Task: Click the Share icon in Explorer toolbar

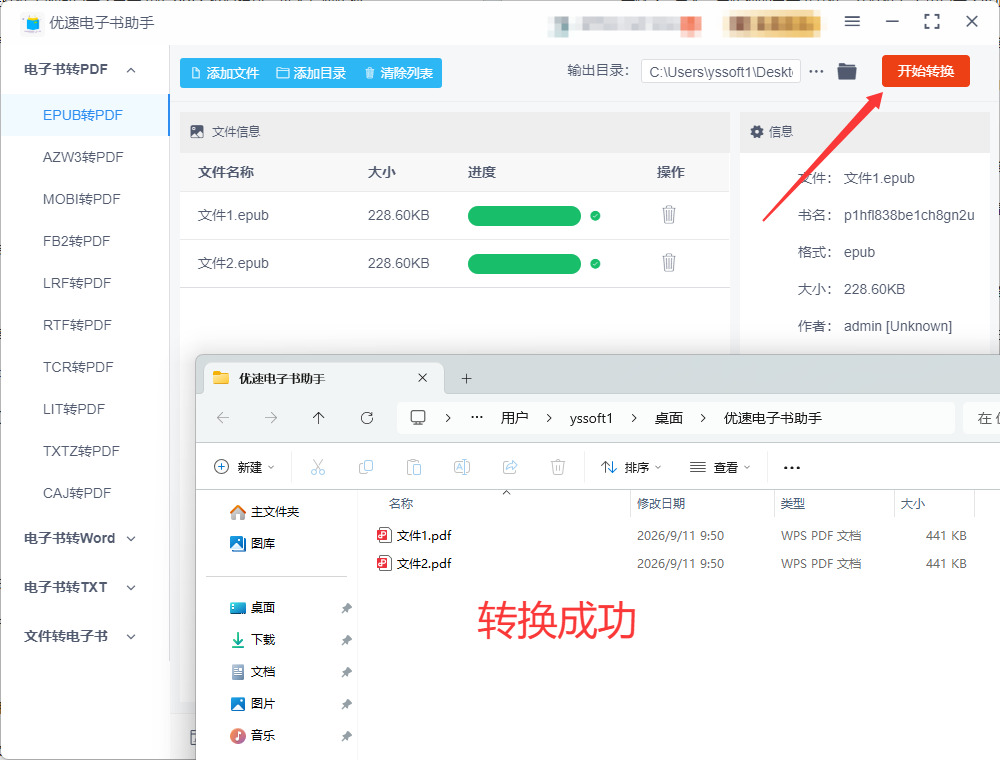Action: [510, 467]
